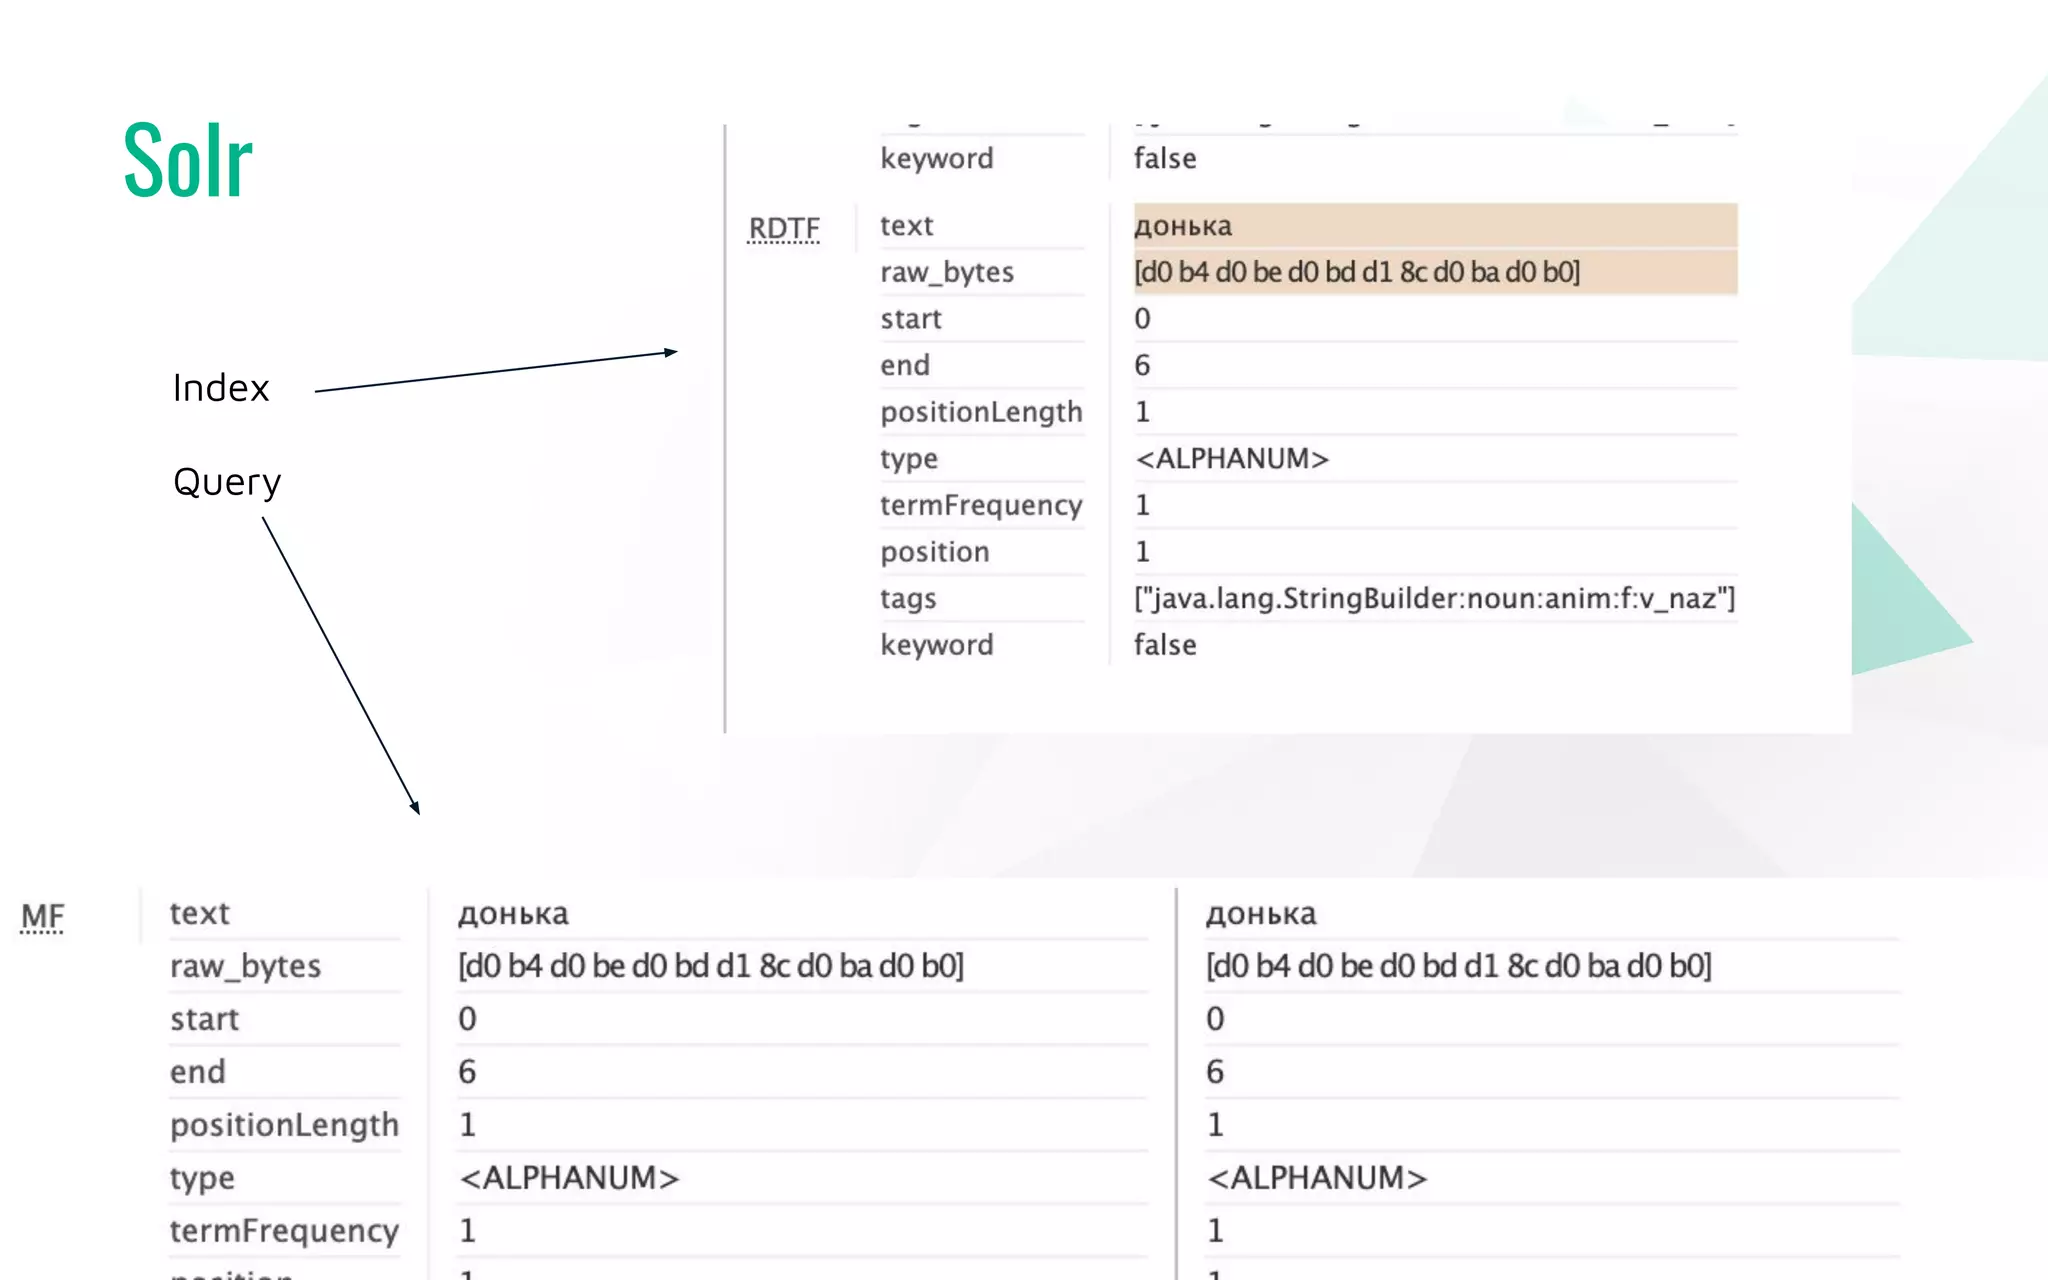This screenshot has height=1280, width=2048.
Task: Click the 'type' label in RDTF section
Action: pos(908,459)
